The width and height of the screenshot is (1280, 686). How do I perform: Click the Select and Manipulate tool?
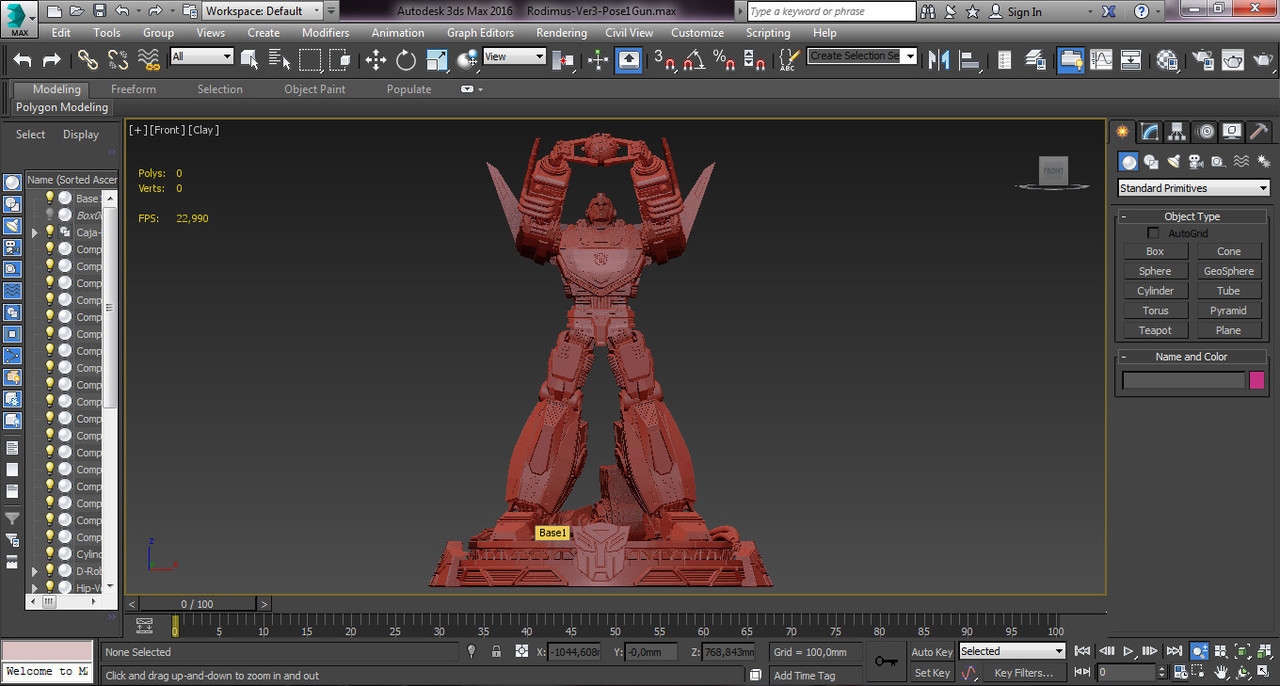(x=598, y=60)
